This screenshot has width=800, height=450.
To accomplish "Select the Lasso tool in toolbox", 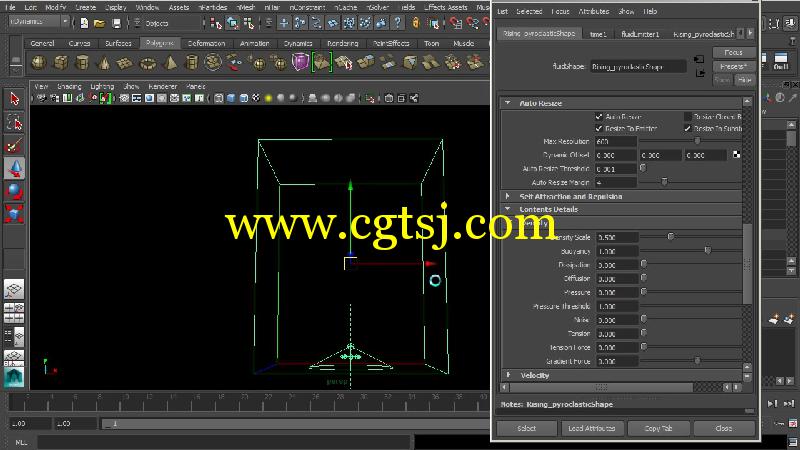I will coord(14,122).
